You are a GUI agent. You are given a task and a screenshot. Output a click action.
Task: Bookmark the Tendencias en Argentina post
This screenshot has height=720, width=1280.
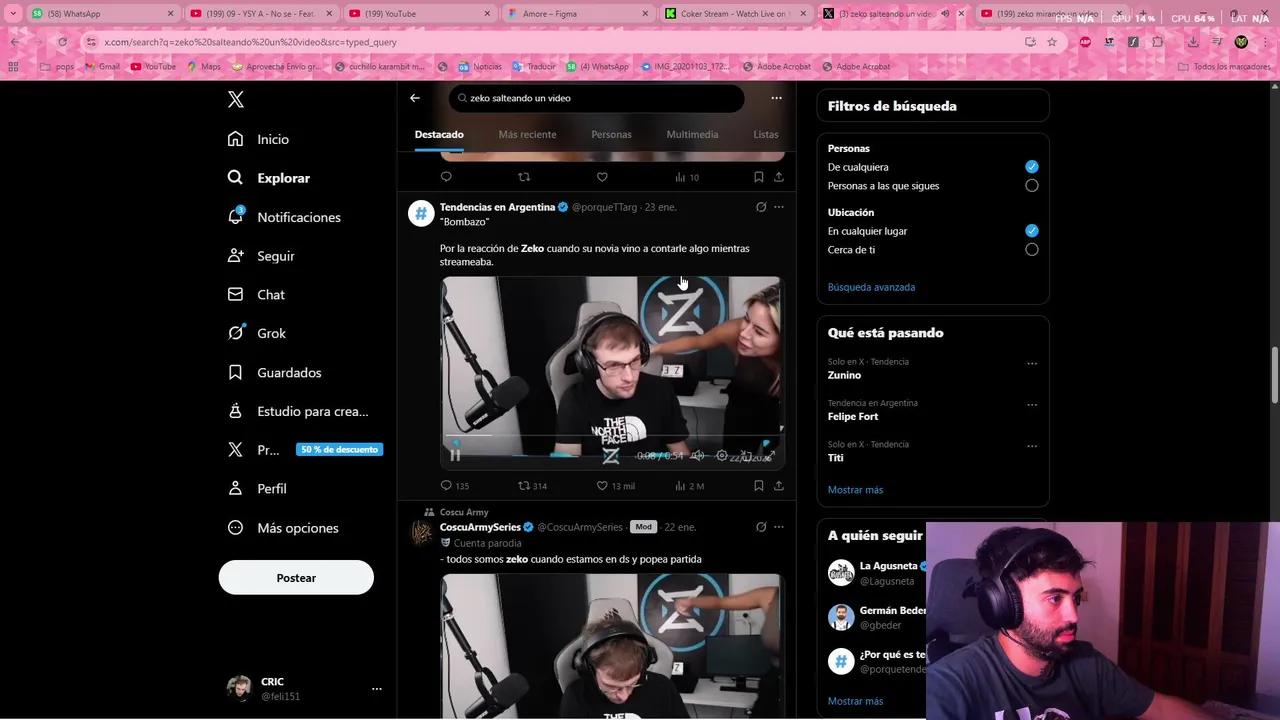(x=759, y=486)
